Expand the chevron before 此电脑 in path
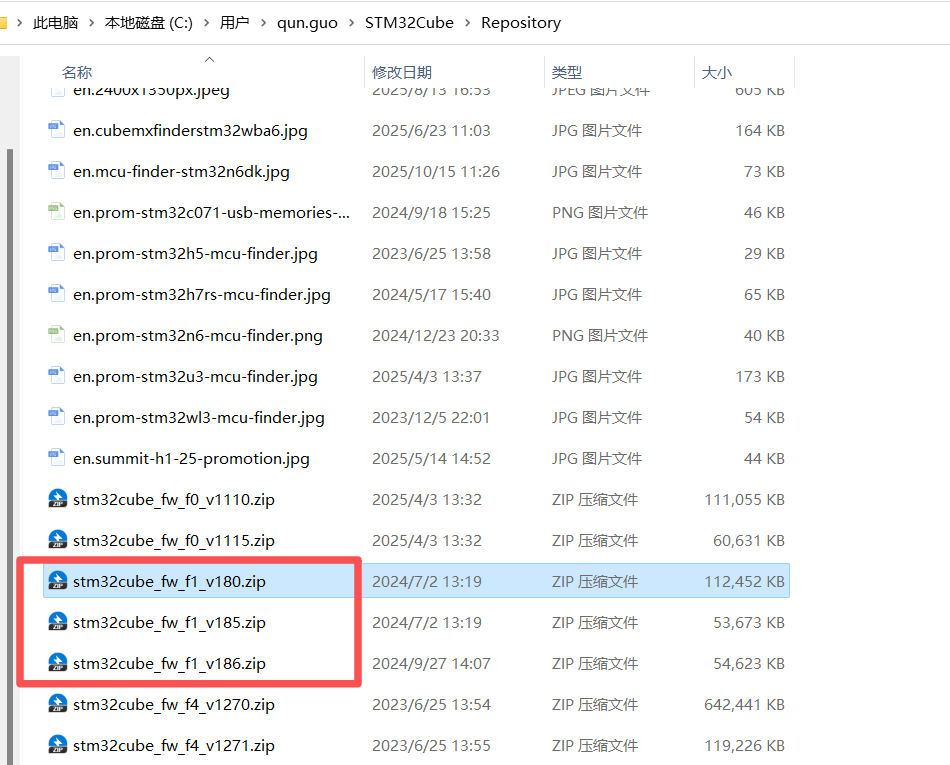The width and height of the screenshot is (950, 765). 20,23
